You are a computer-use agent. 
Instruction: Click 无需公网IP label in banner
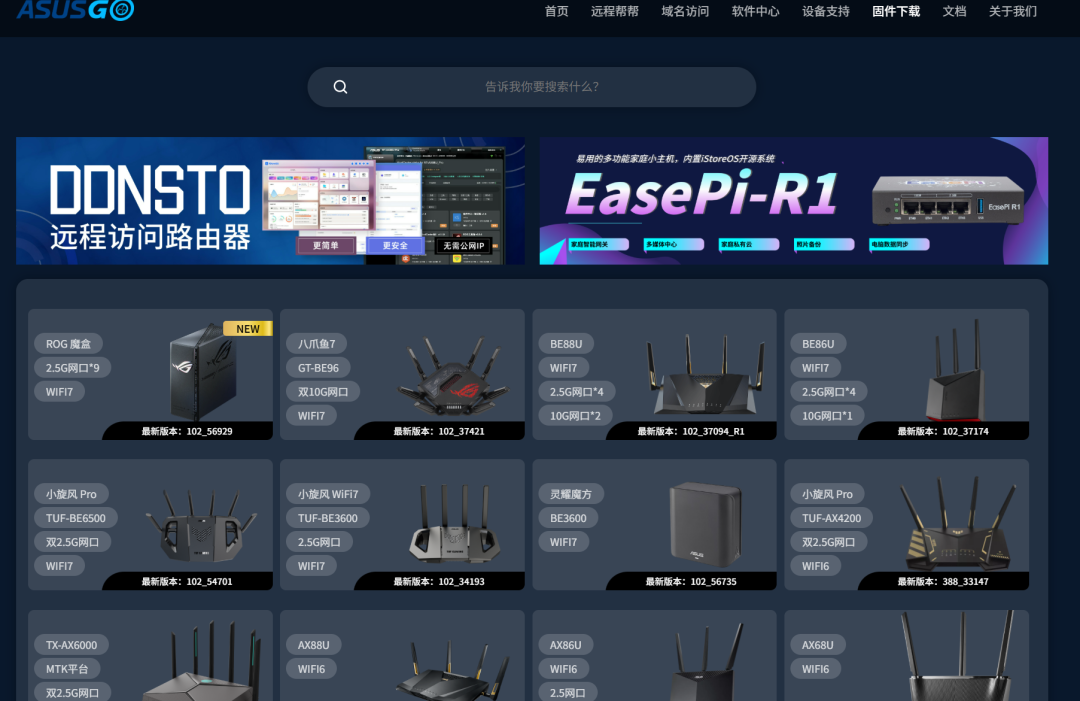464,246
